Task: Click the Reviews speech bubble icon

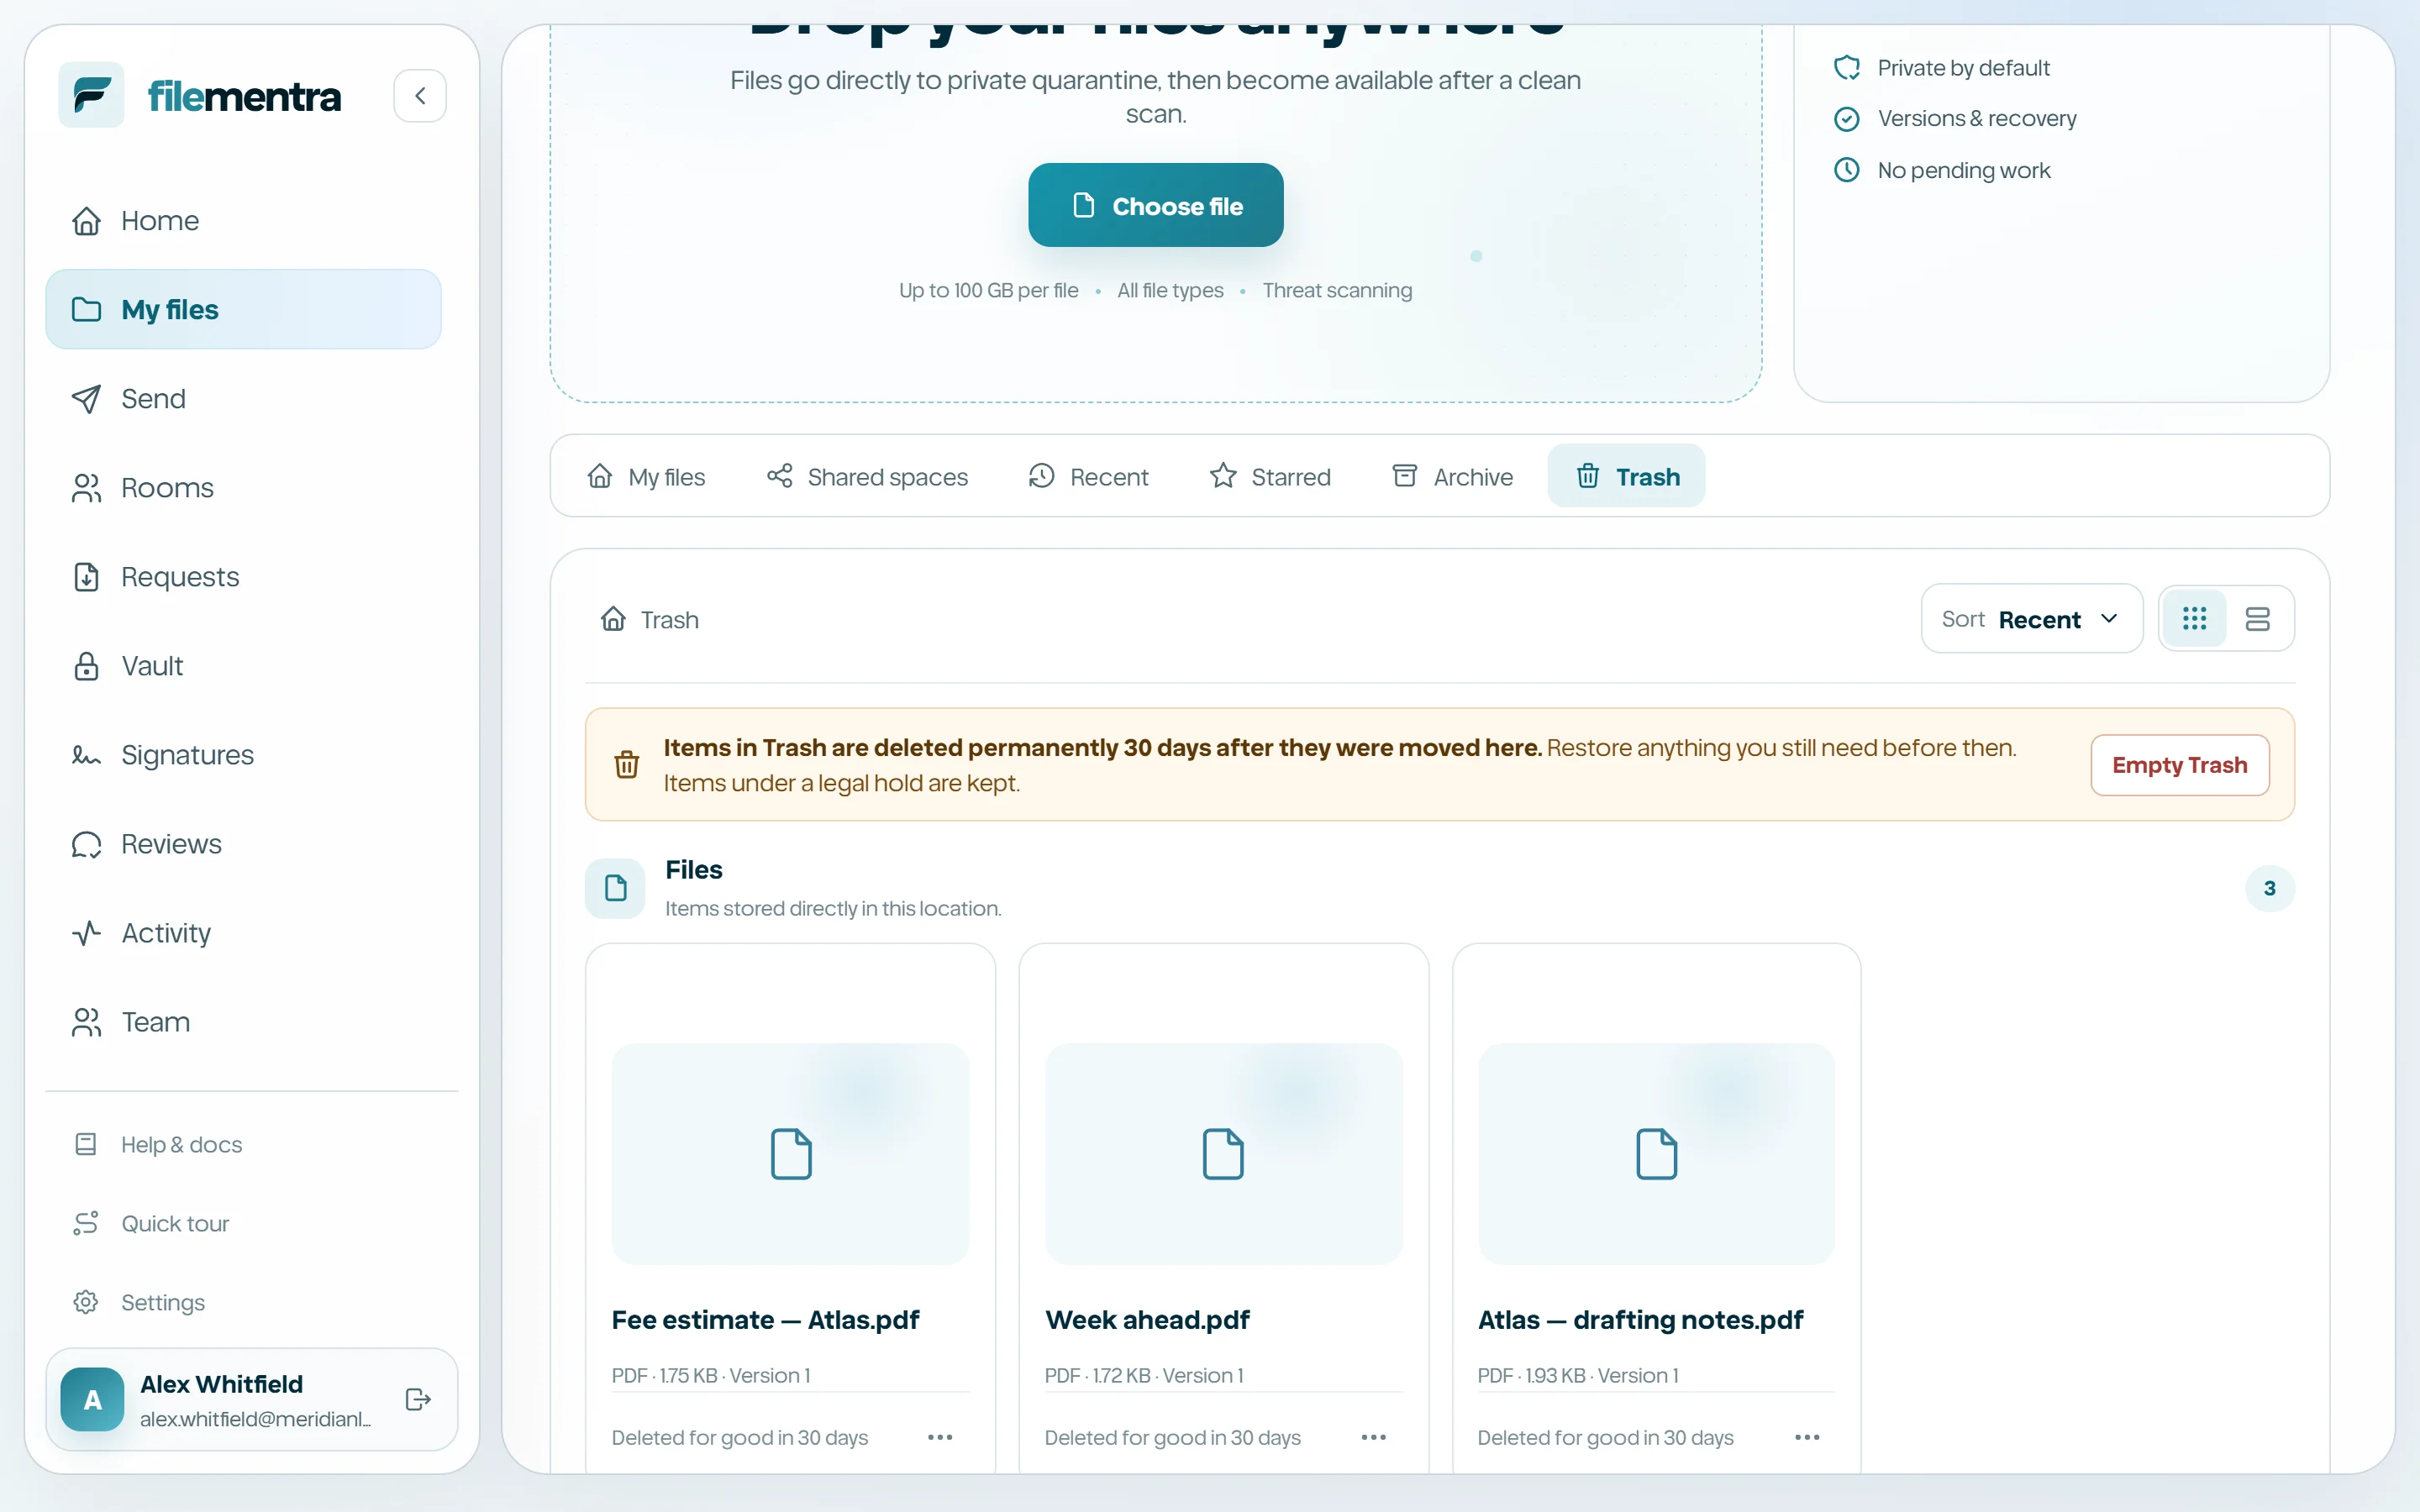Action: pos(87,844)
